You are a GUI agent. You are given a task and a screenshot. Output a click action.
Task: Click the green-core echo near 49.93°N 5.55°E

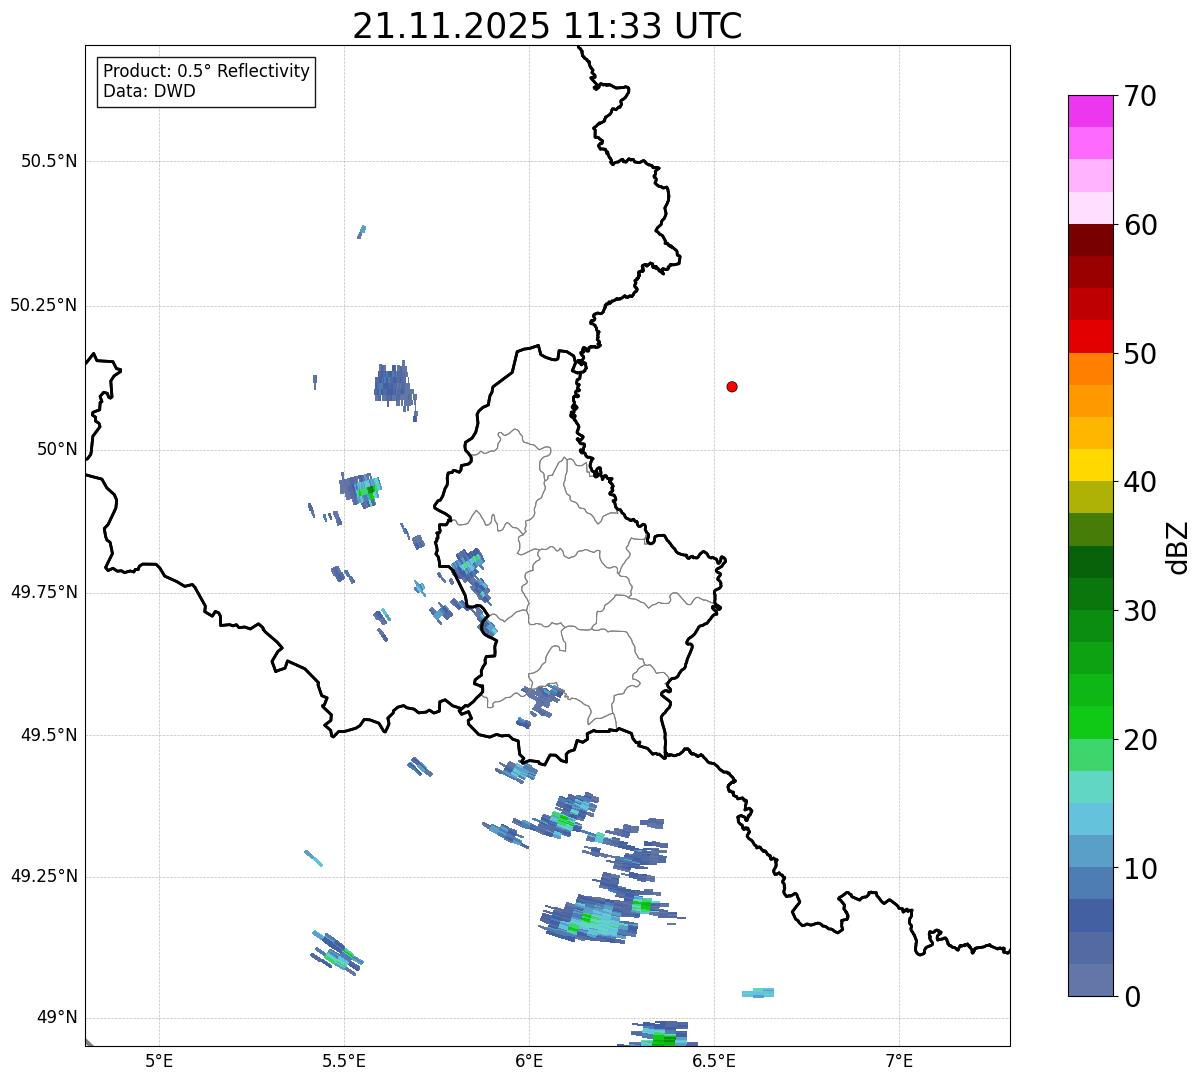coord(363,489)
